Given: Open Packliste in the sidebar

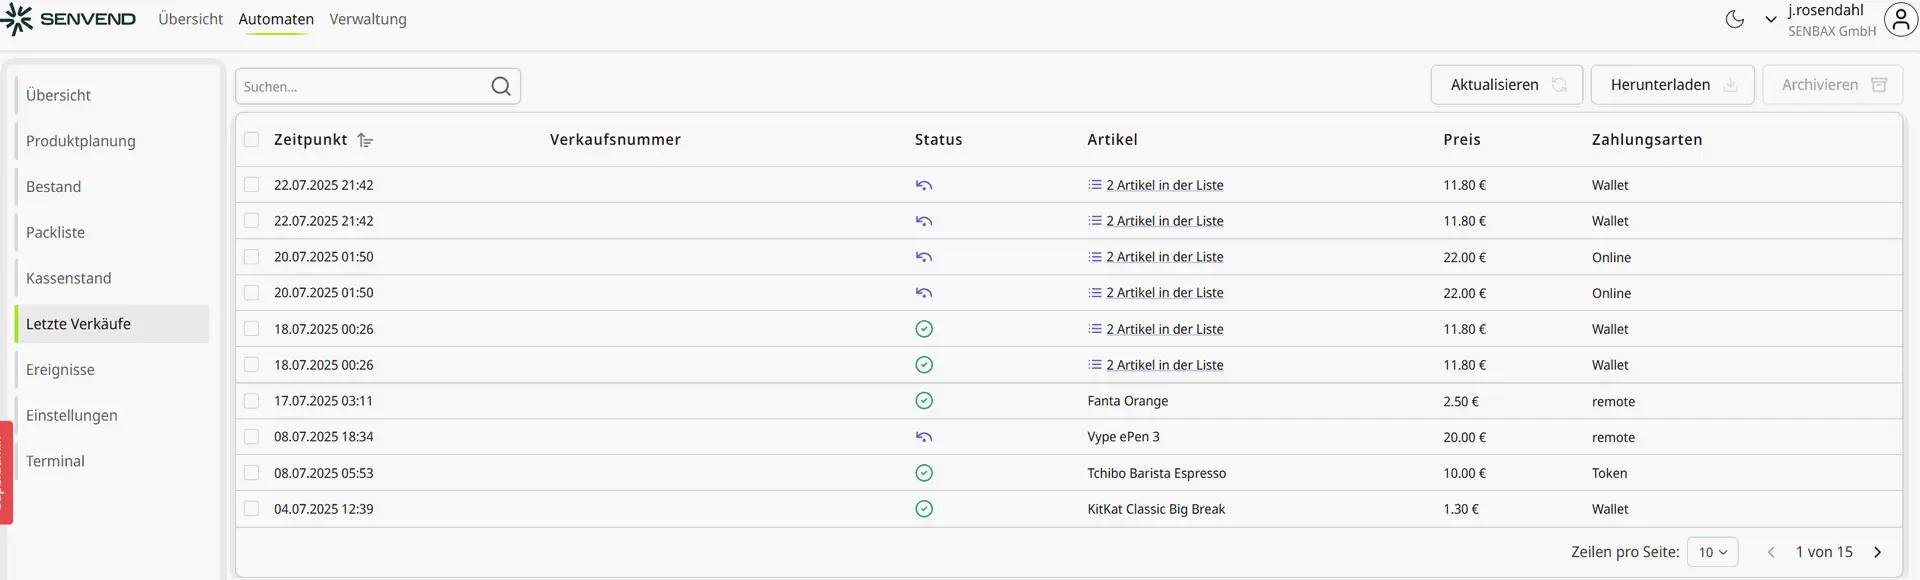Looking at the screenshot, I should pos(112,232).
